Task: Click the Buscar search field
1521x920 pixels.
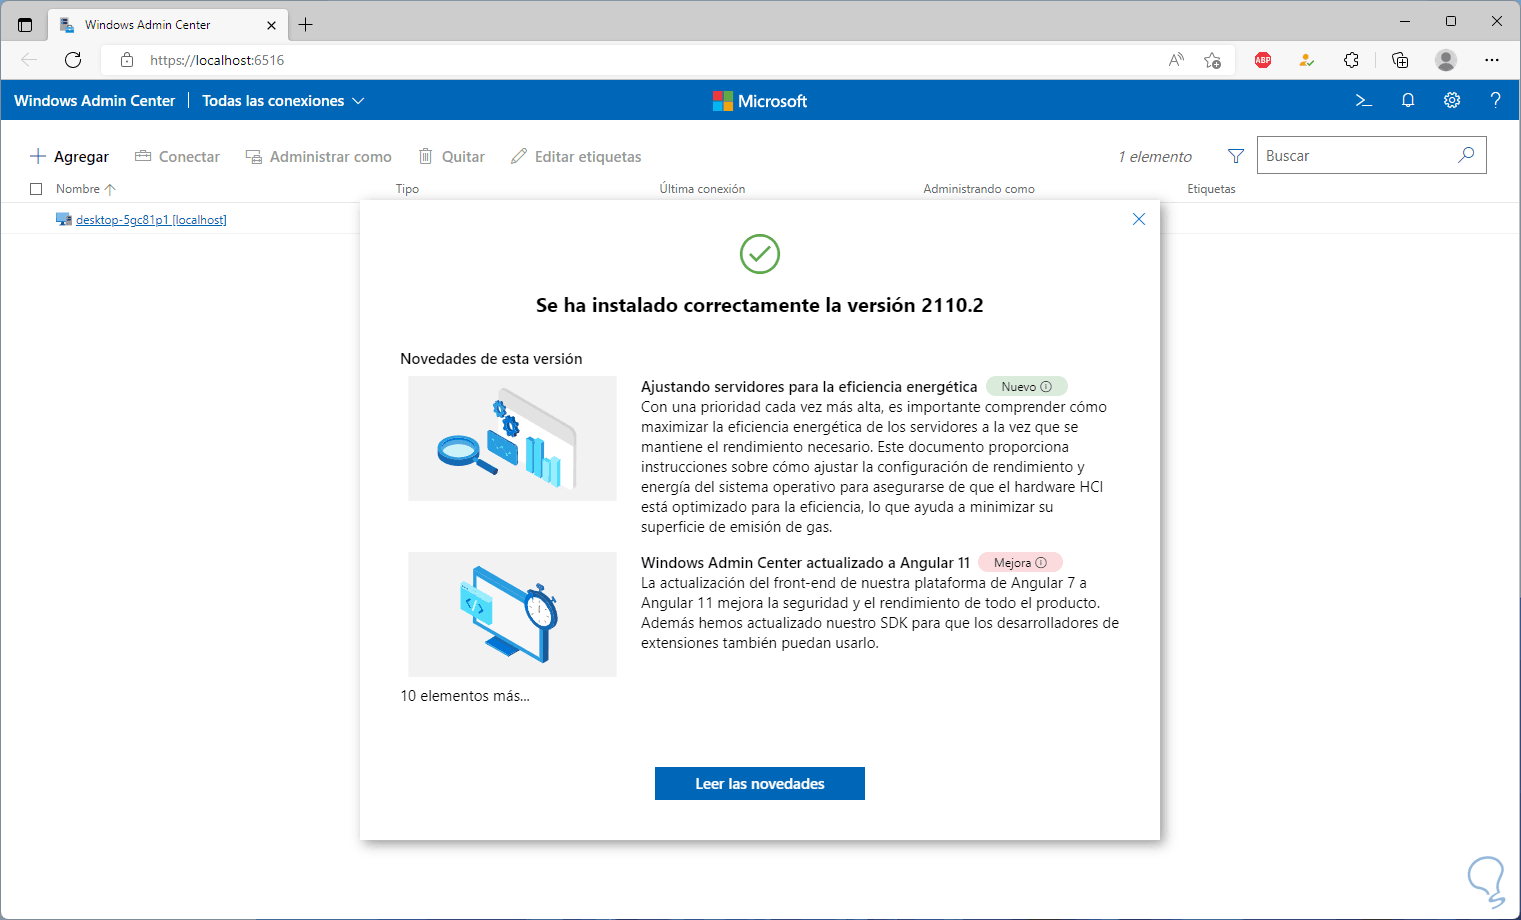Action: [1371, 155]
